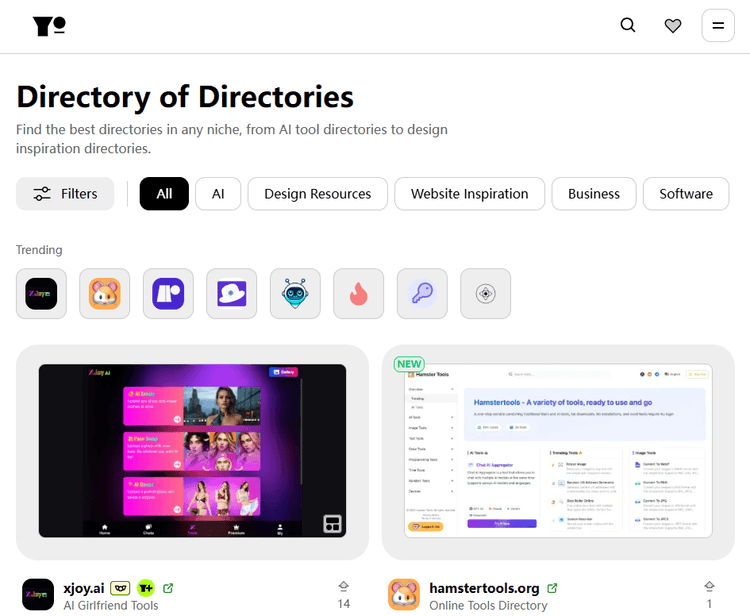Upvote the xjoy.ai listing
Viewport: 750px width, 616px height.
click(x=344, y=594)
